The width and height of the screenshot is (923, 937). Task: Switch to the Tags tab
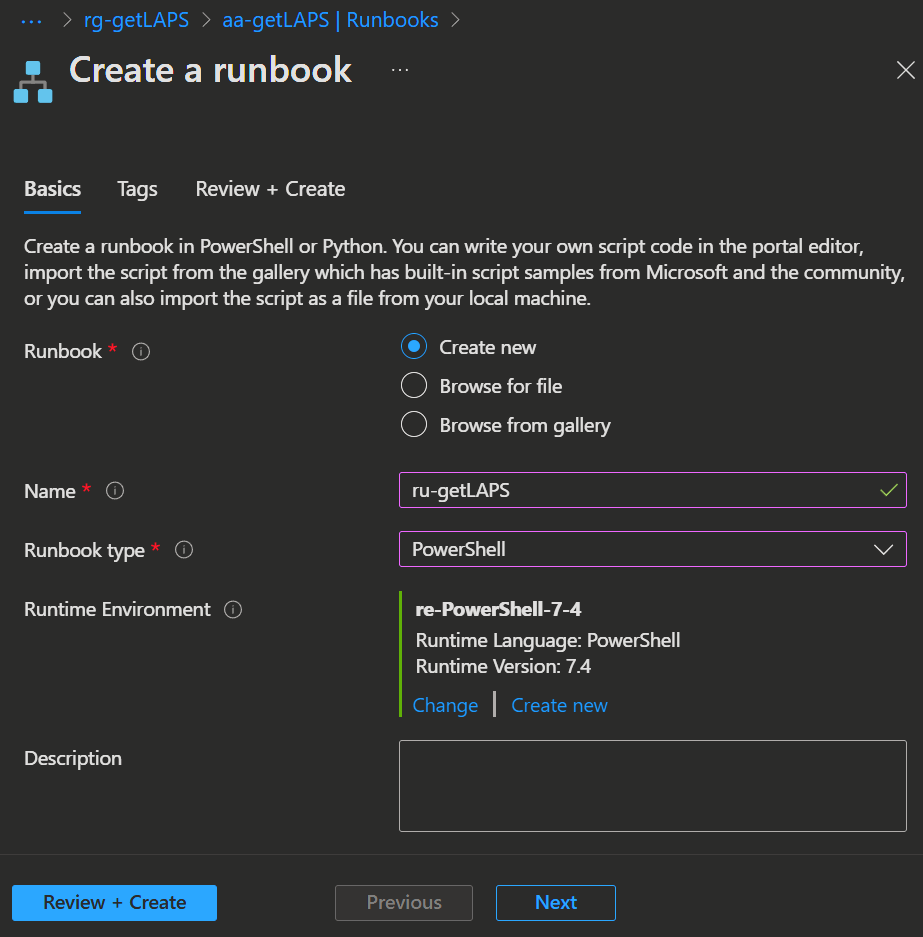[x=137, y=189]
